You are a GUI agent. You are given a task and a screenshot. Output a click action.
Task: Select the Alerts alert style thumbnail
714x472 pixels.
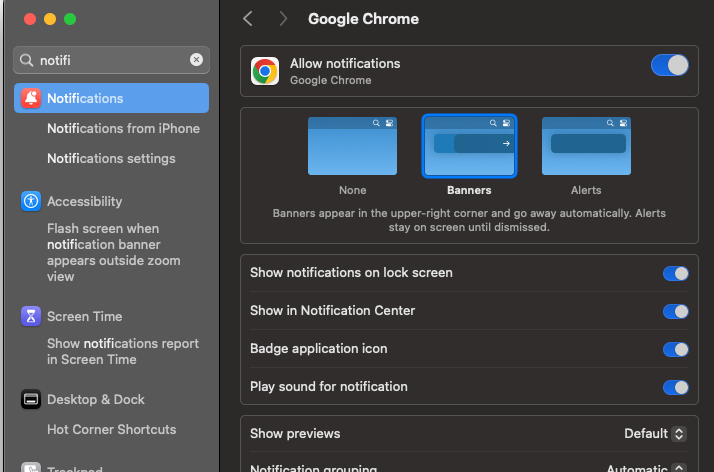click(586, 146)
